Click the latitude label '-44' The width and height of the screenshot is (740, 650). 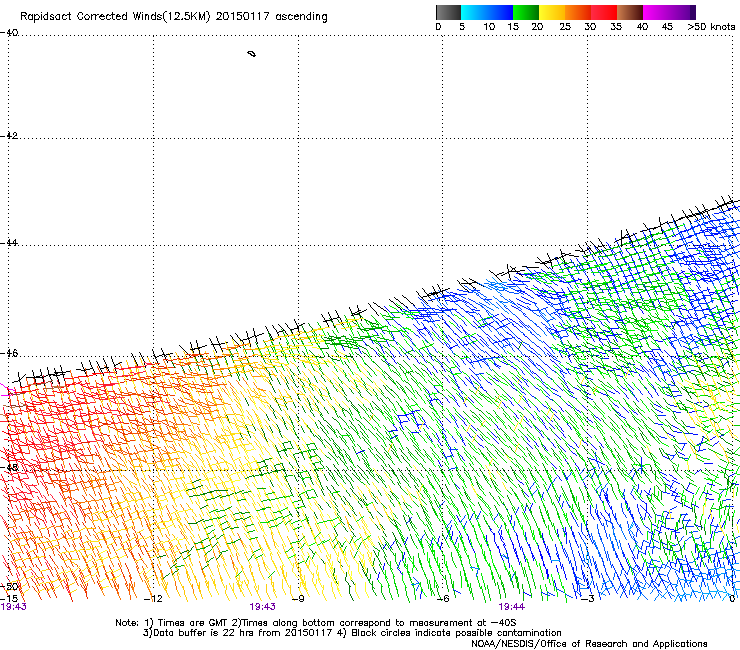point(9,243)
